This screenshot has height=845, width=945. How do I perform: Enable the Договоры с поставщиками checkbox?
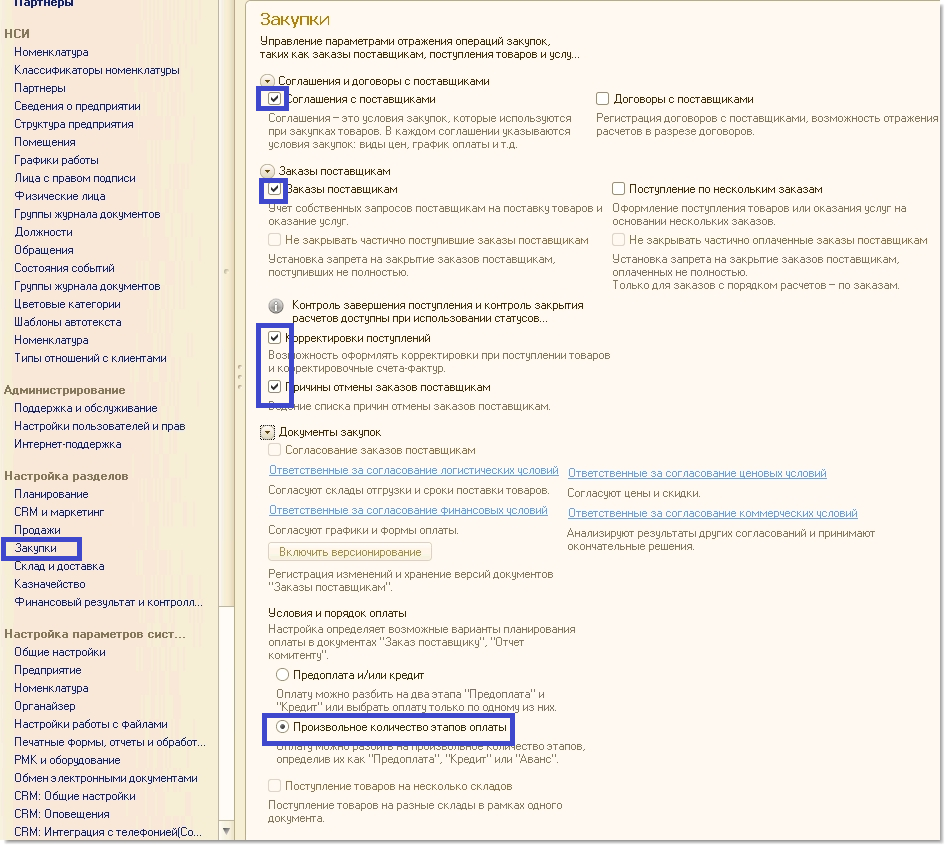pos(602,99)
